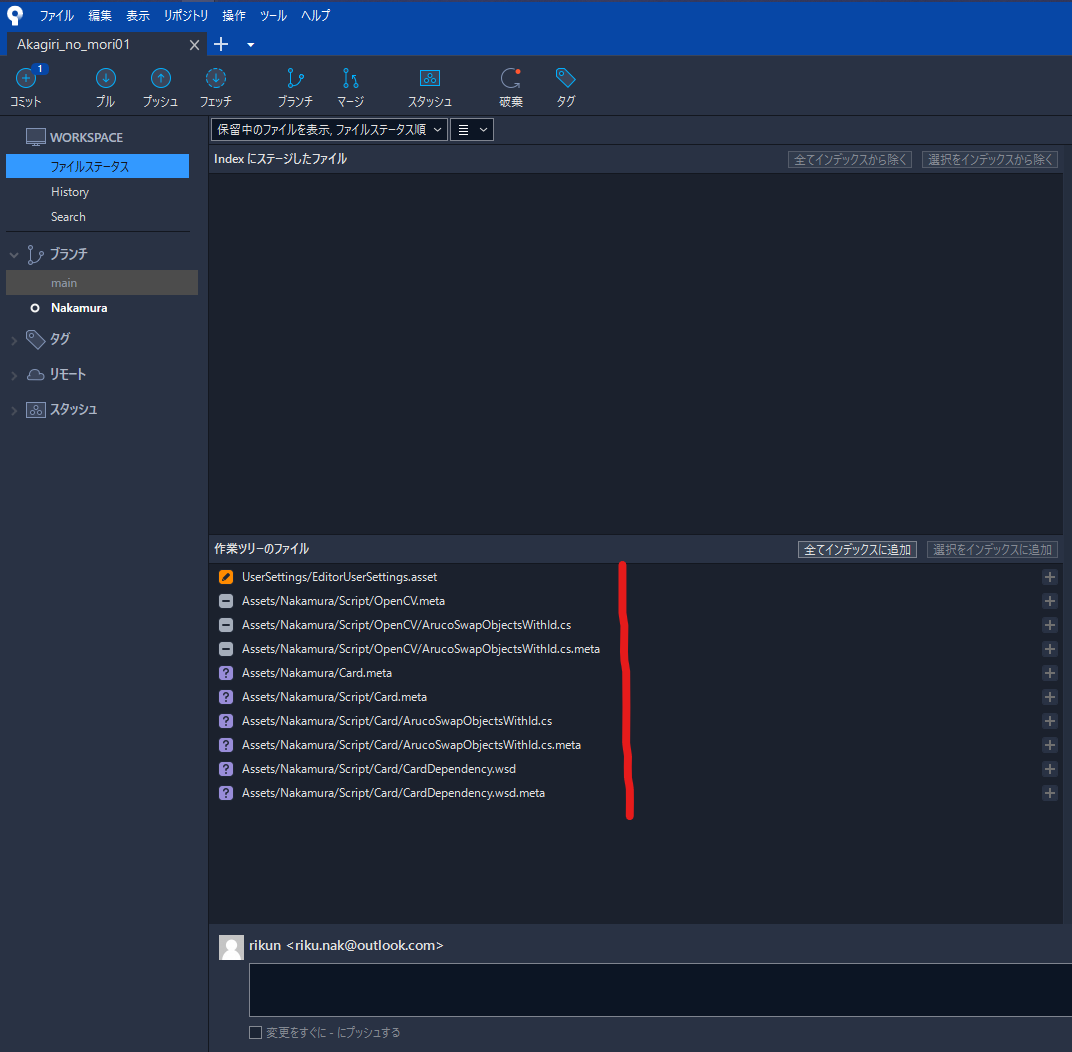Image resolution: width=1072 pixels, height=1052 pixels.
Task: Stage Card/ArucoSwapObjectsWithId.cs with its plus icon
Action: (1049, 720)
